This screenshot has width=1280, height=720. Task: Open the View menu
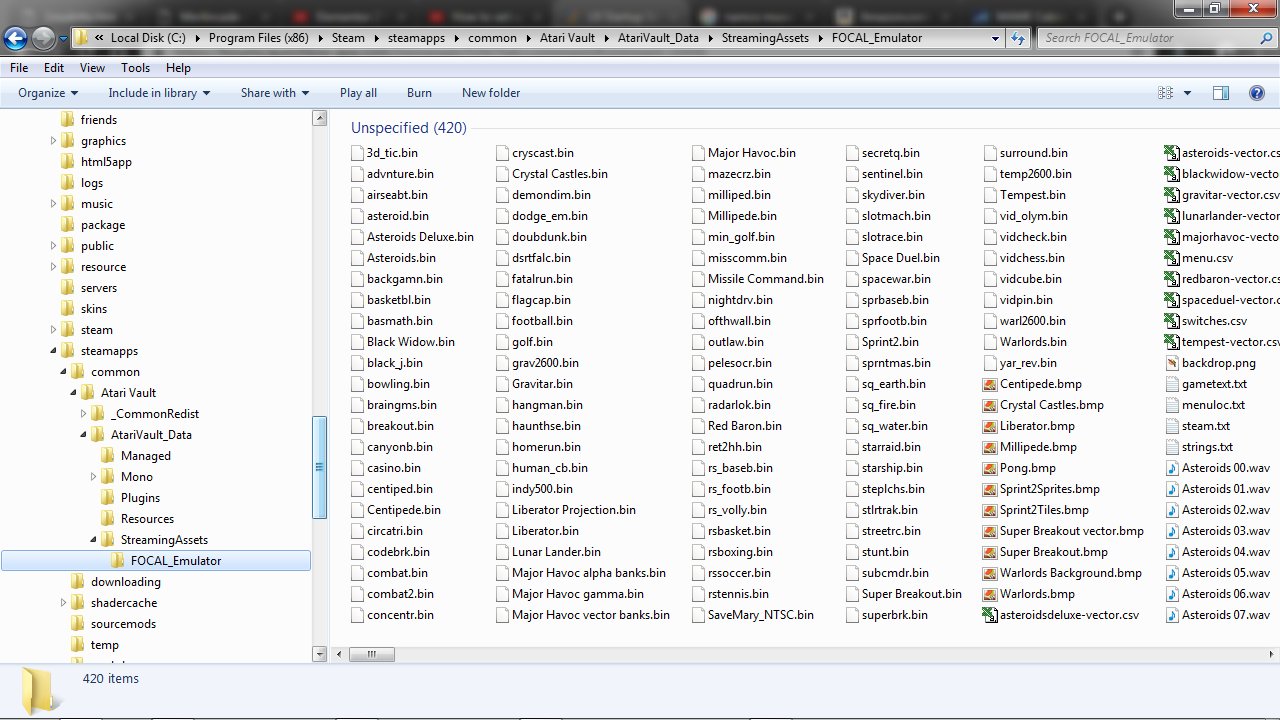[x=92, y=68]
